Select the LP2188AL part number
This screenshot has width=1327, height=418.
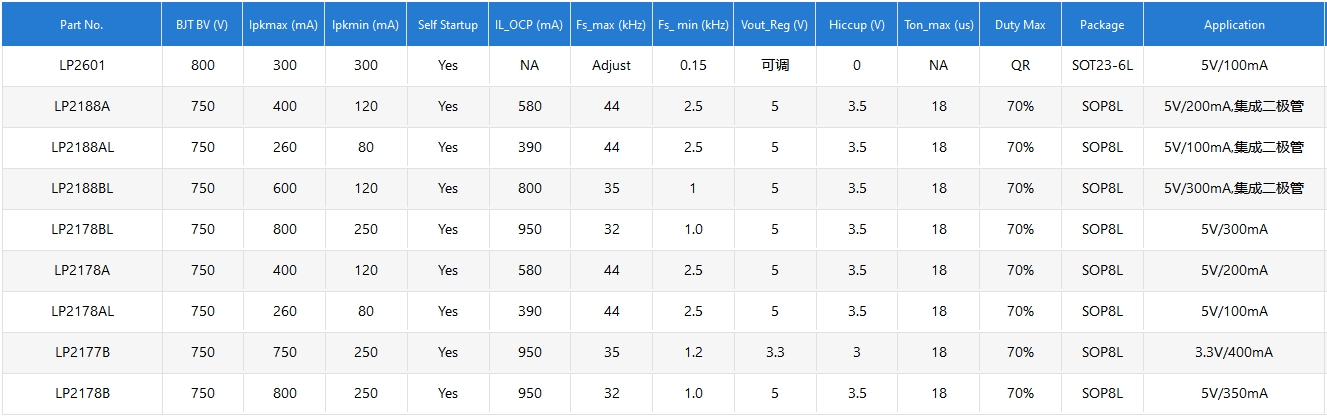coord(82,147)
